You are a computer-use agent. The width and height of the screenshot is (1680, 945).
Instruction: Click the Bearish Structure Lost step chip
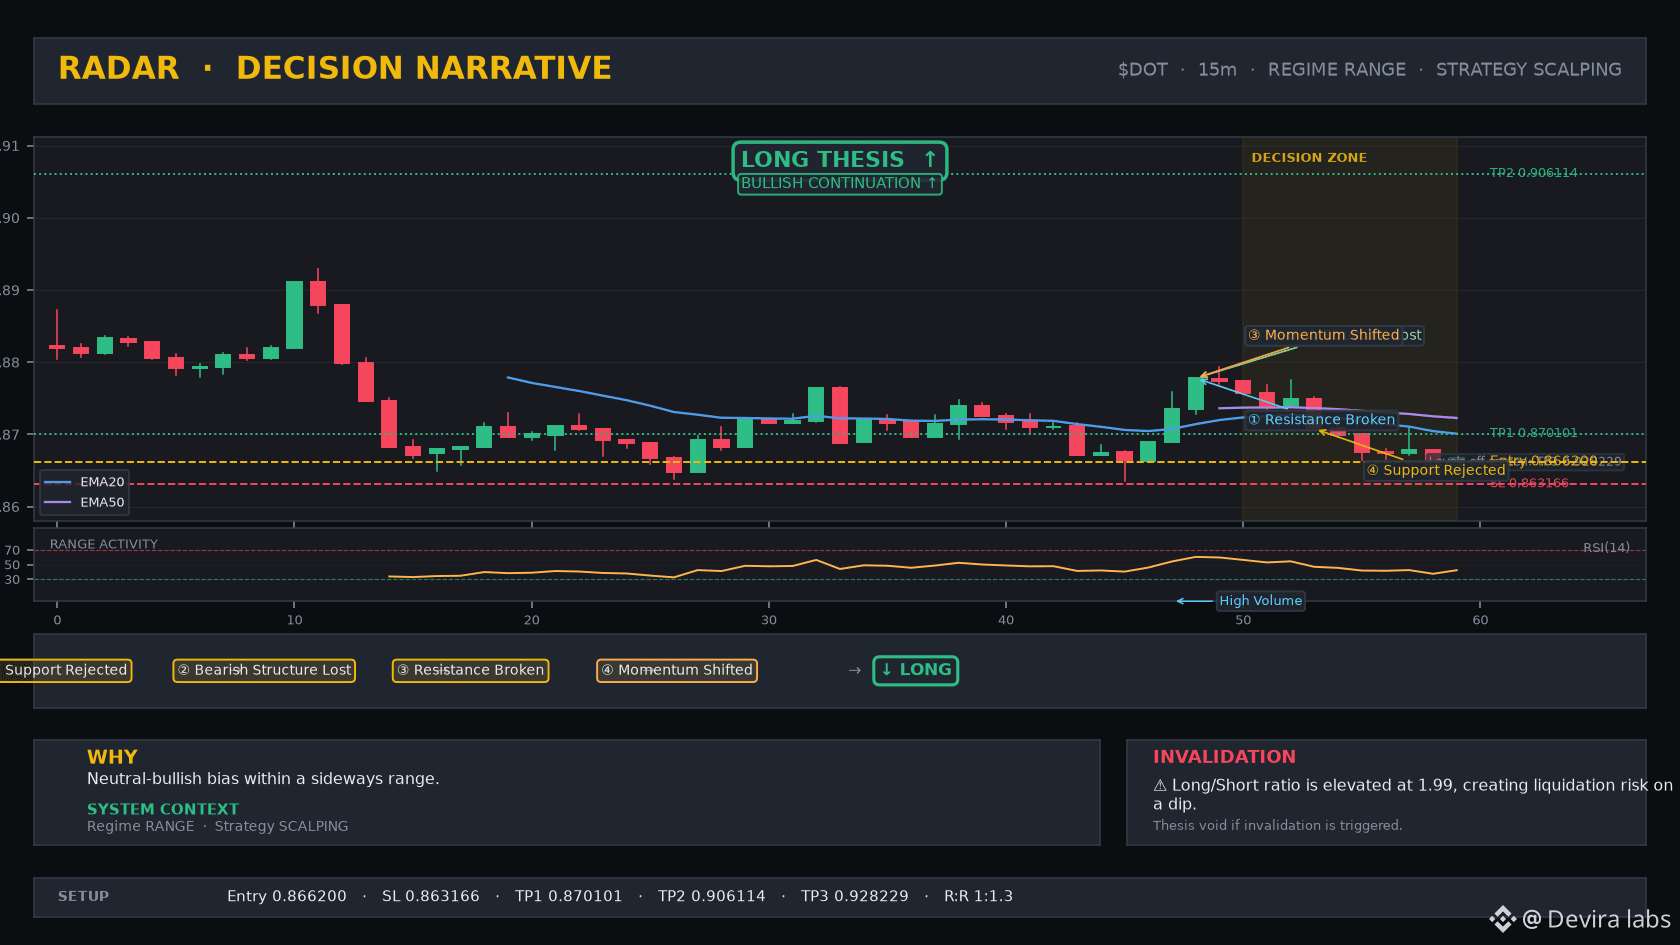point(264,670)
